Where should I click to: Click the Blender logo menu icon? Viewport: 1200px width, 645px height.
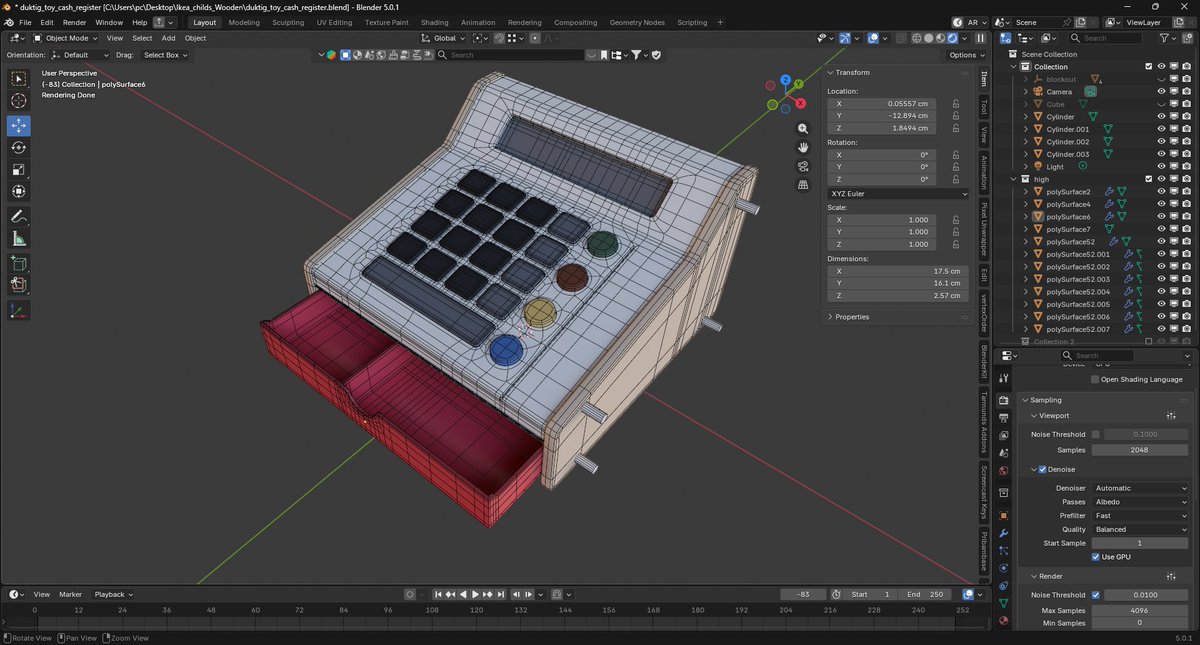click(x=9, y=22)
